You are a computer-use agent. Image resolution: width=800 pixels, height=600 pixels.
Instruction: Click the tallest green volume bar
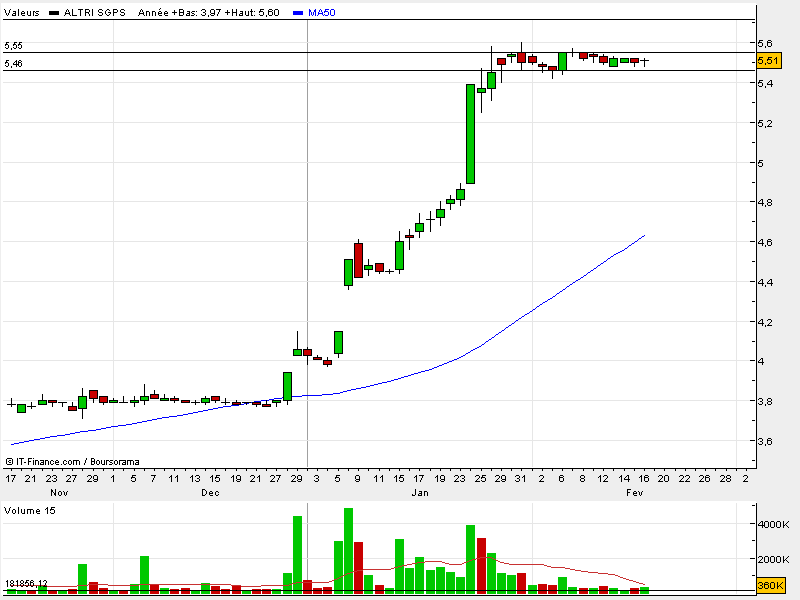(x=348, y=551)
